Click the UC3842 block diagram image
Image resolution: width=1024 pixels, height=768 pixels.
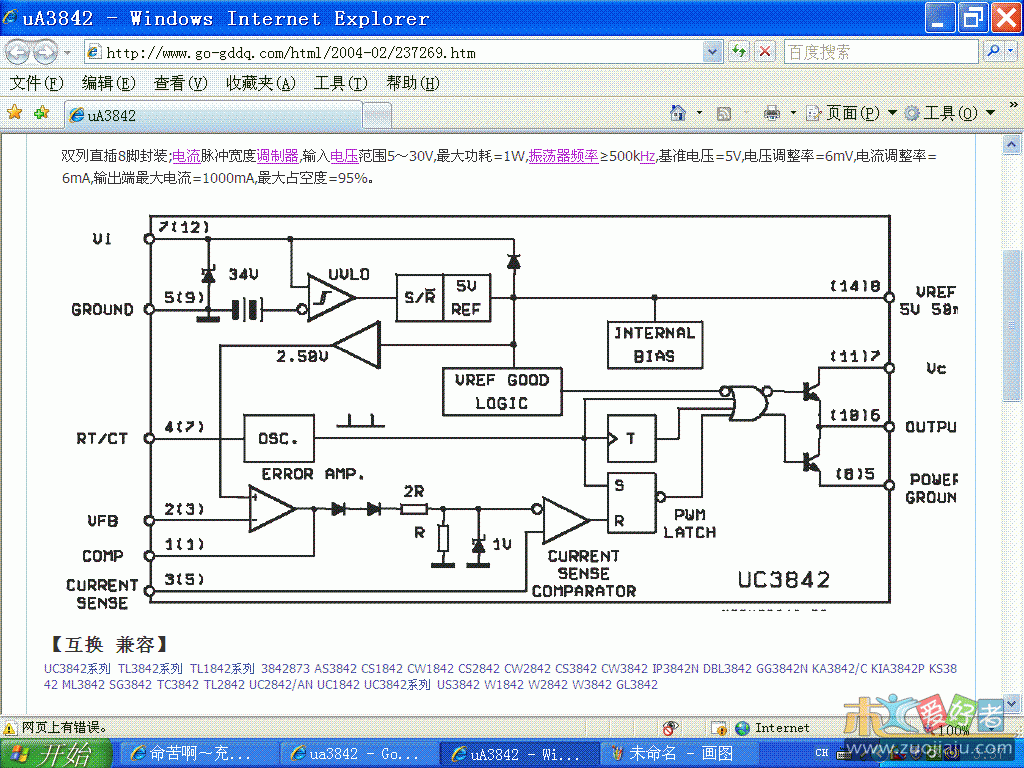point(513,411)
